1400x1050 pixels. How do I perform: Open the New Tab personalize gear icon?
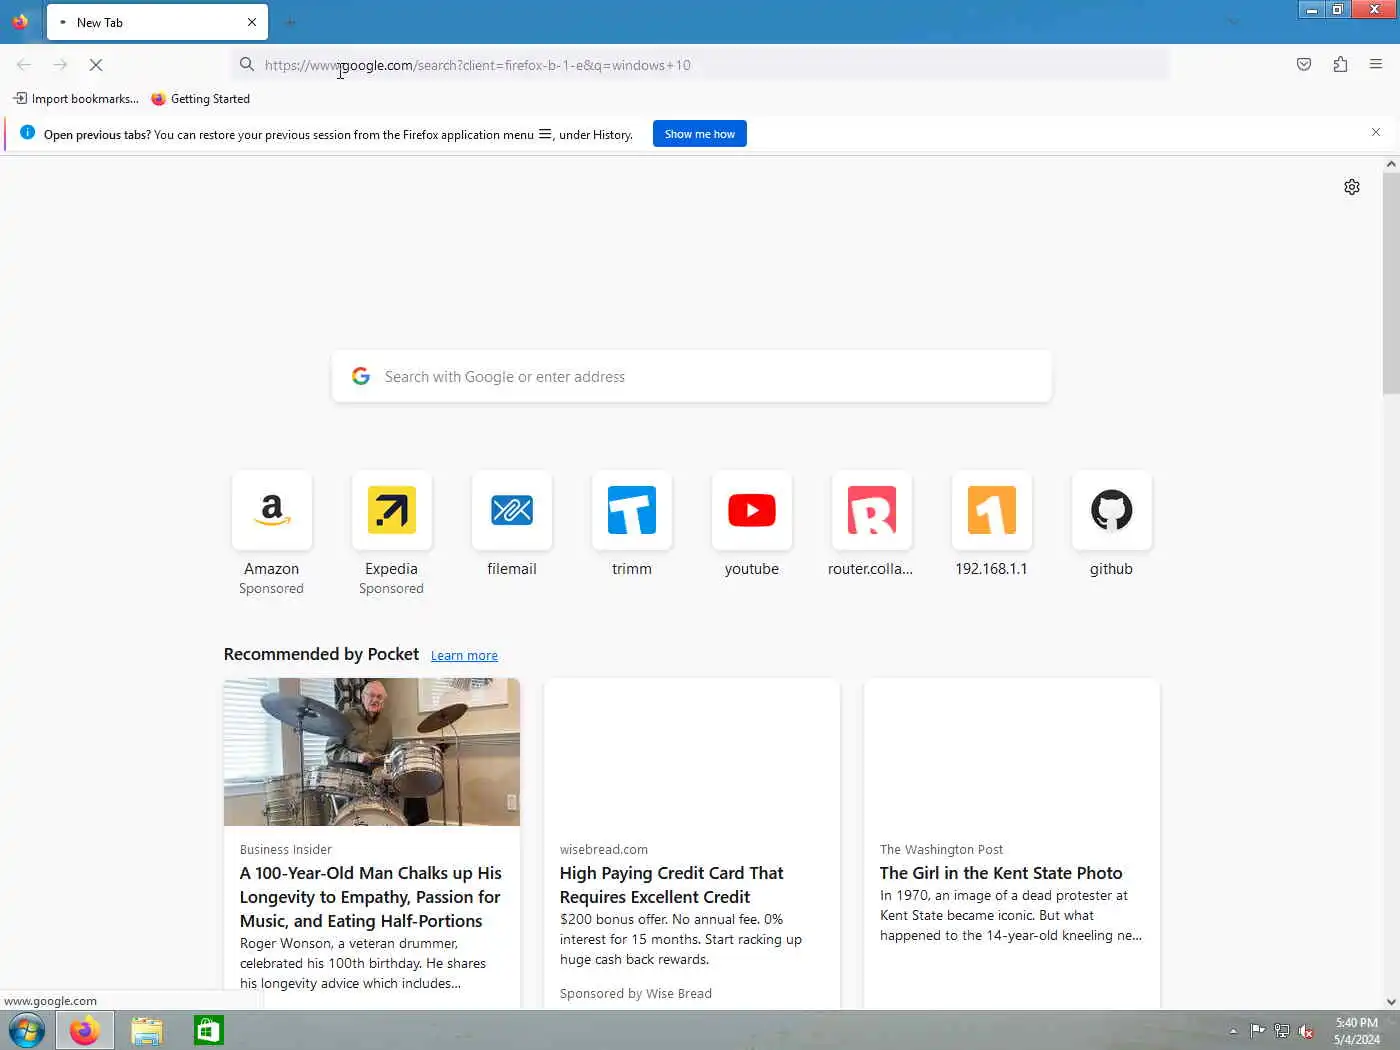[1352, 187]
